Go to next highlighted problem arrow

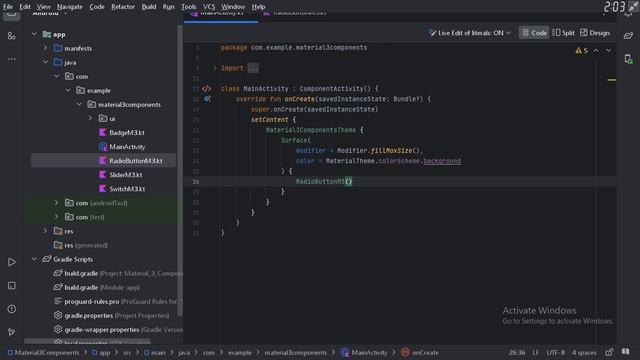point(609,50)
